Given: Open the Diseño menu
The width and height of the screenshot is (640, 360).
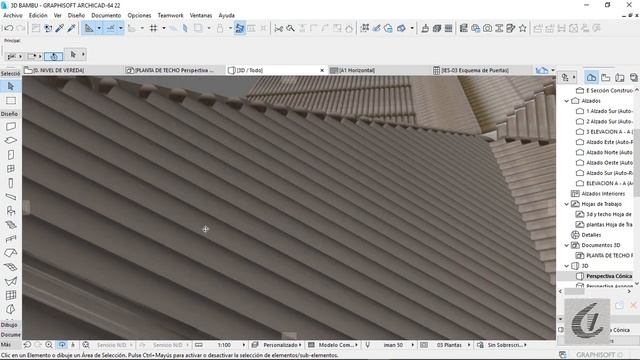Looking at the screenshot, I should click(76, 15).
